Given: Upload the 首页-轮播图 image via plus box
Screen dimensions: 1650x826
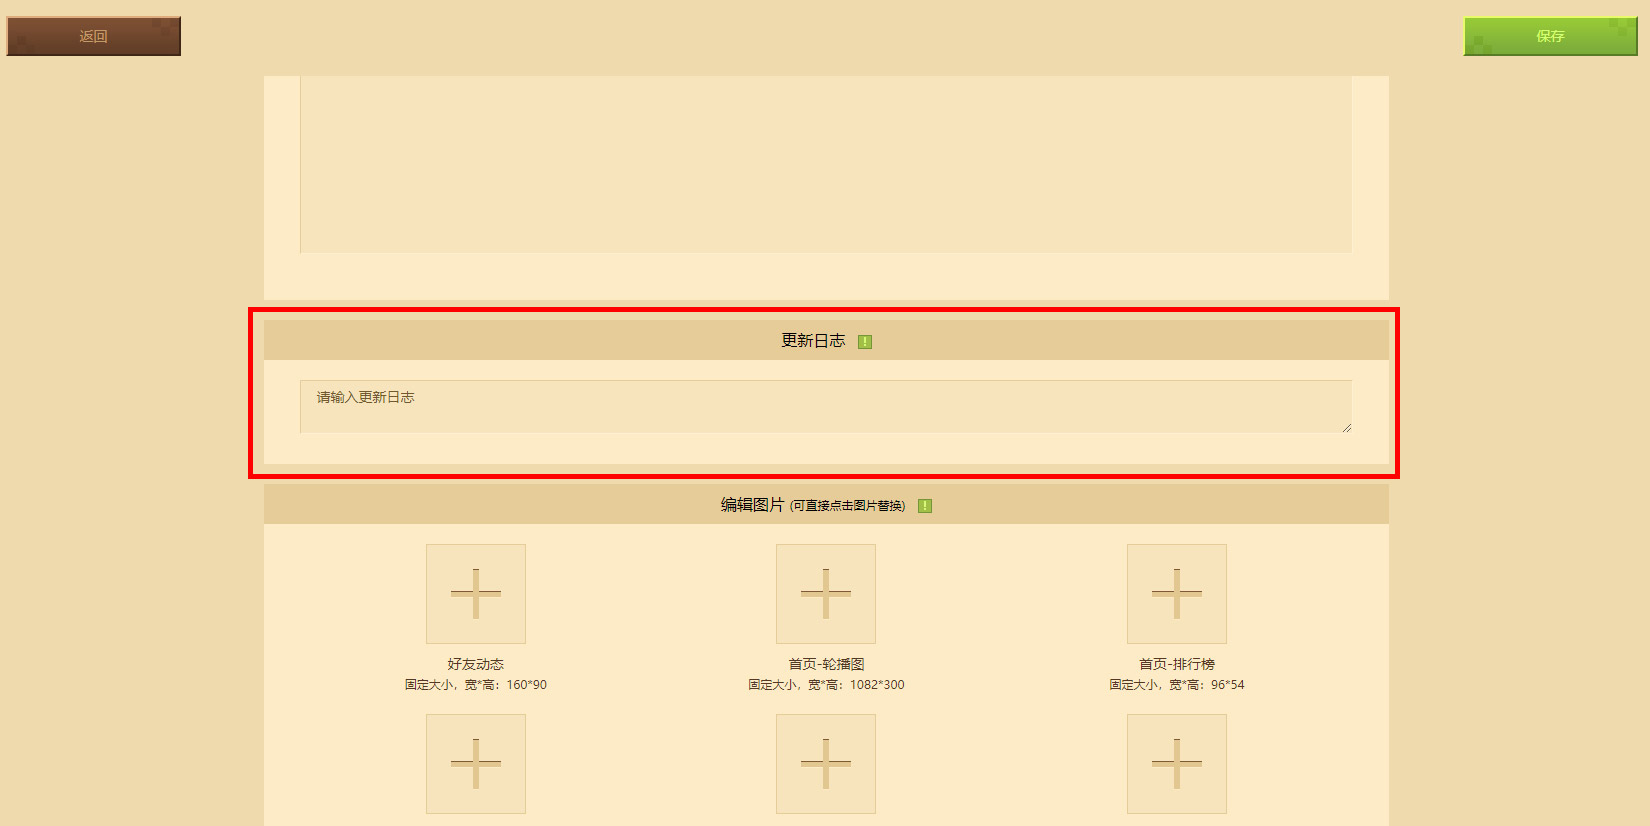Looking at the screenshot, I should pos(826,594).
